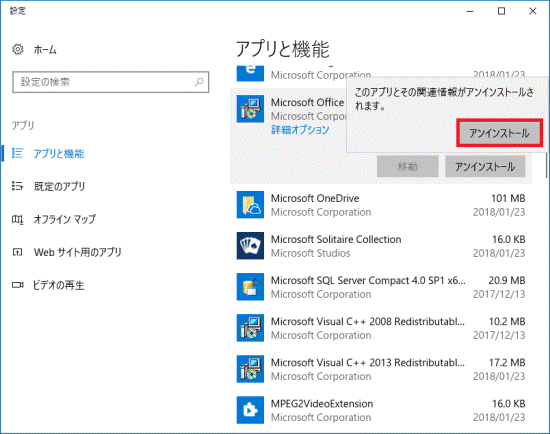Click the 10.2 MB size value
The height and width of the screenshot is (434, 550).
tap(507, 321)
